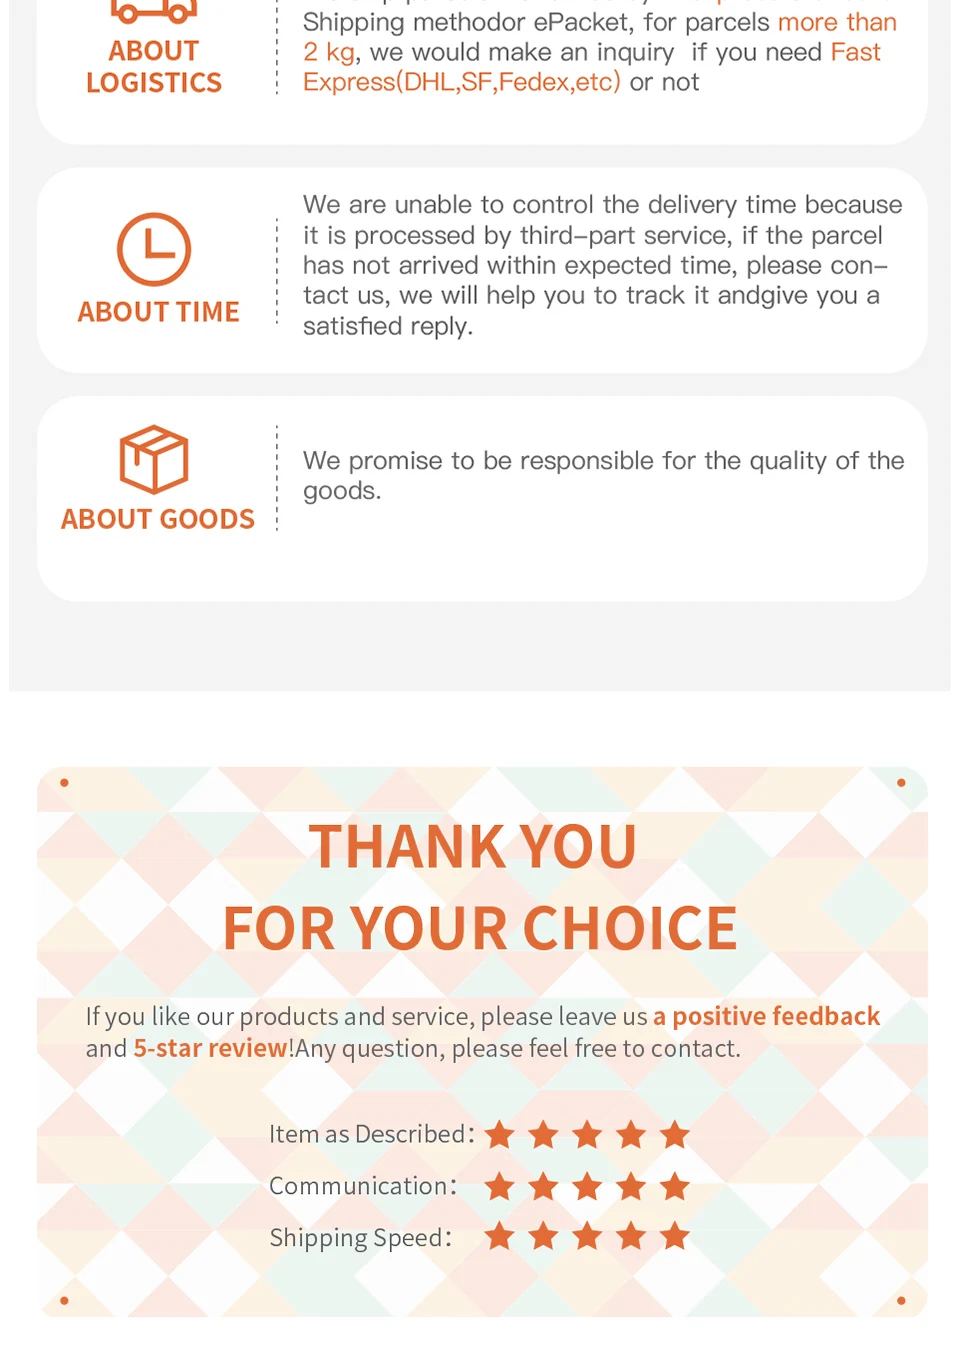
Task: Click the box icon above About Goods
Action: (154, 459)
